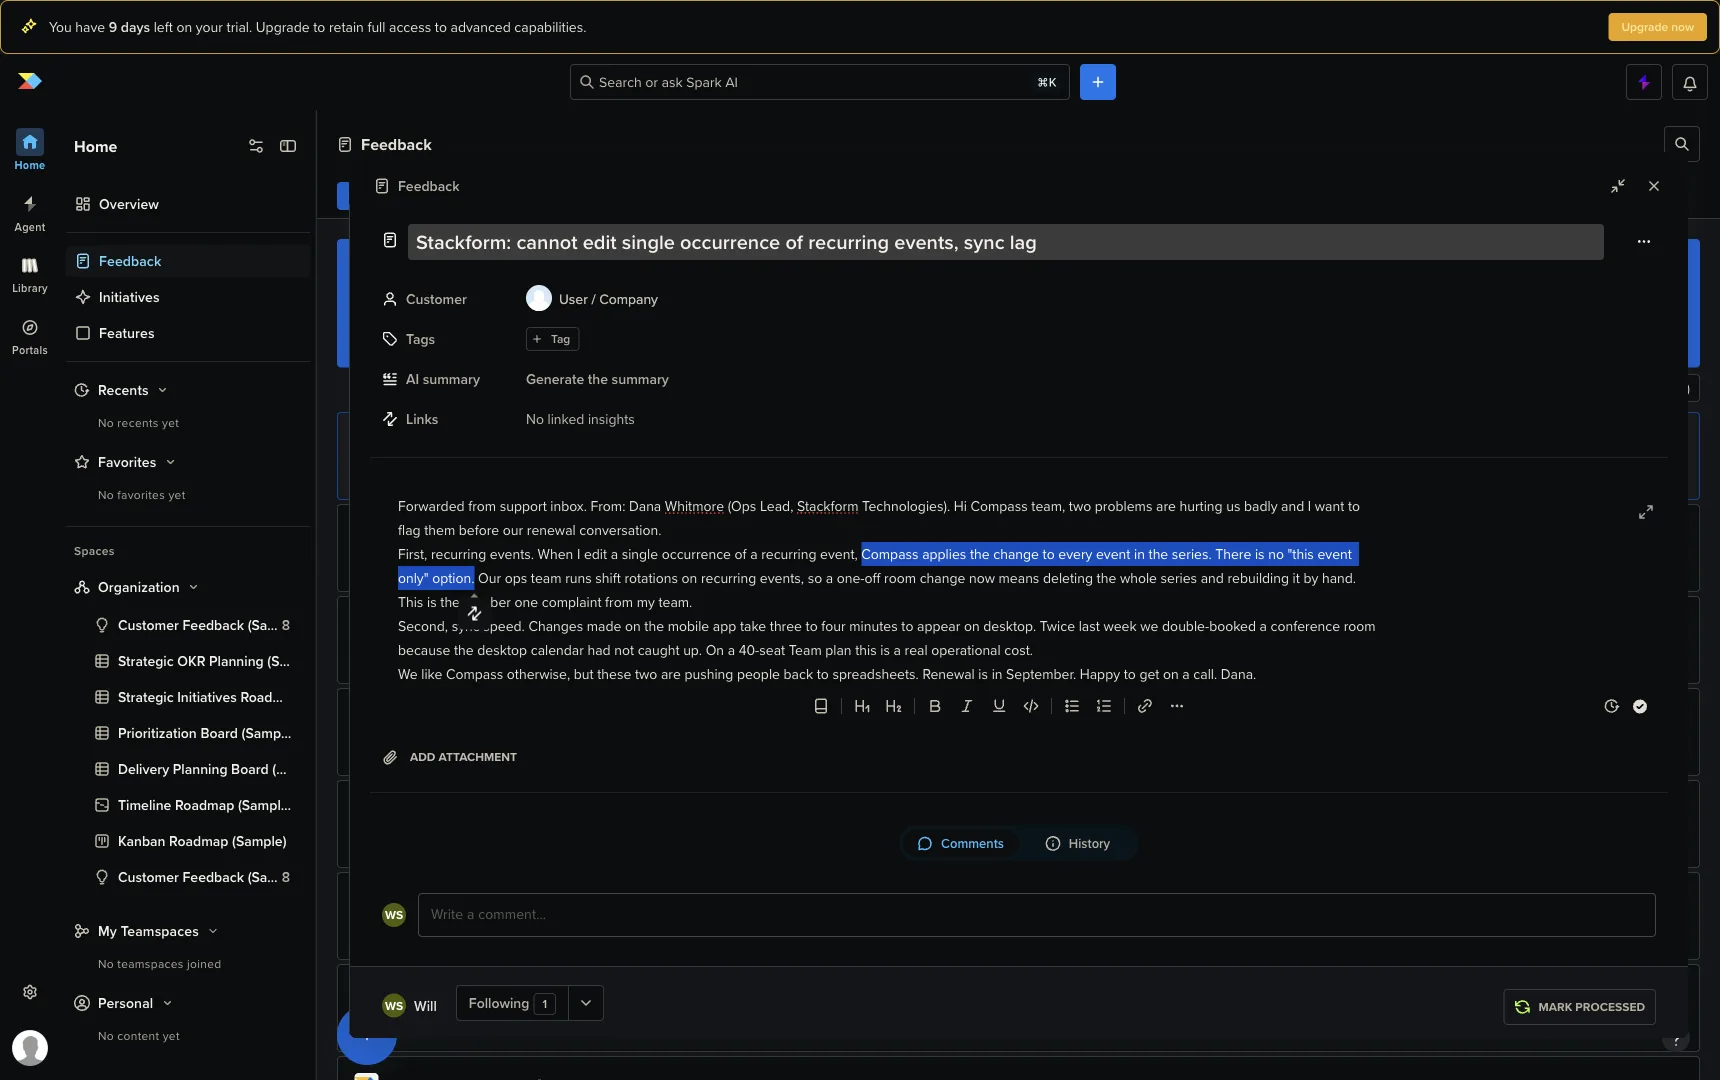The width and height of the screenshot is (1720, 1080).
Task: Click the create-insight icon below highlighted text
Action: [475, 613]
